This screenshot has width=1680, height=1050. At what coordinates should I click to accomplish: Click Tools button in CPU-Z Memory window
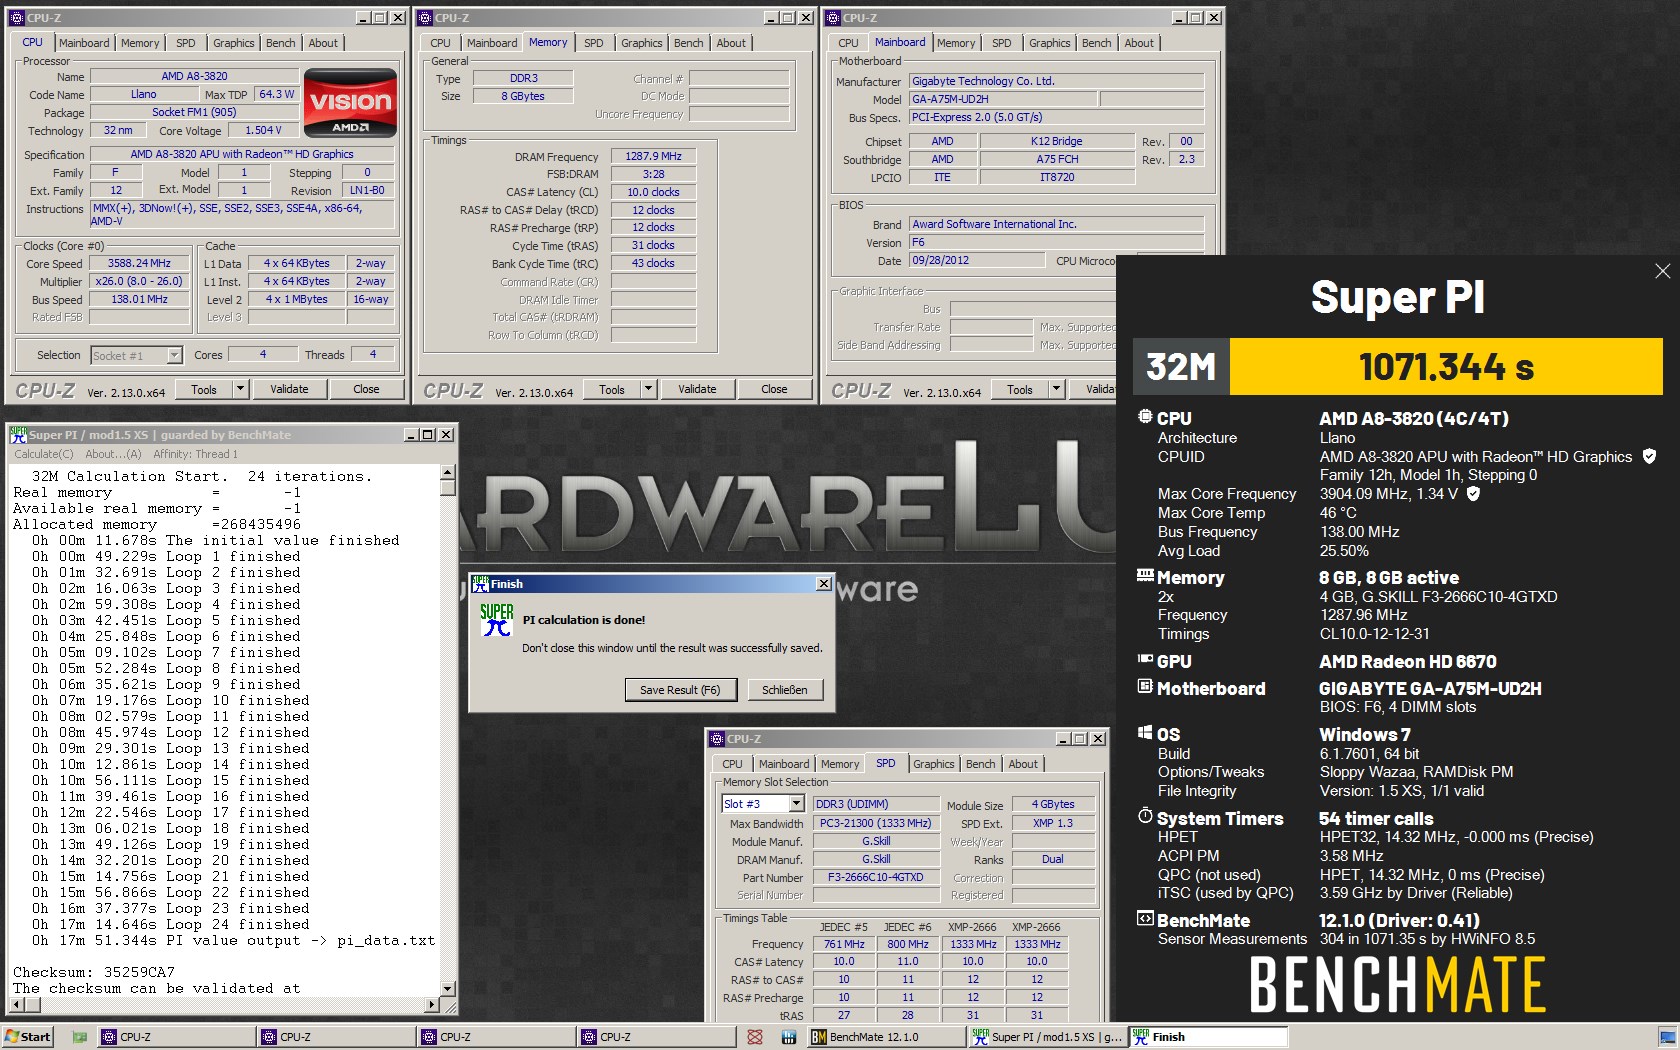click(x=612, y=389)
